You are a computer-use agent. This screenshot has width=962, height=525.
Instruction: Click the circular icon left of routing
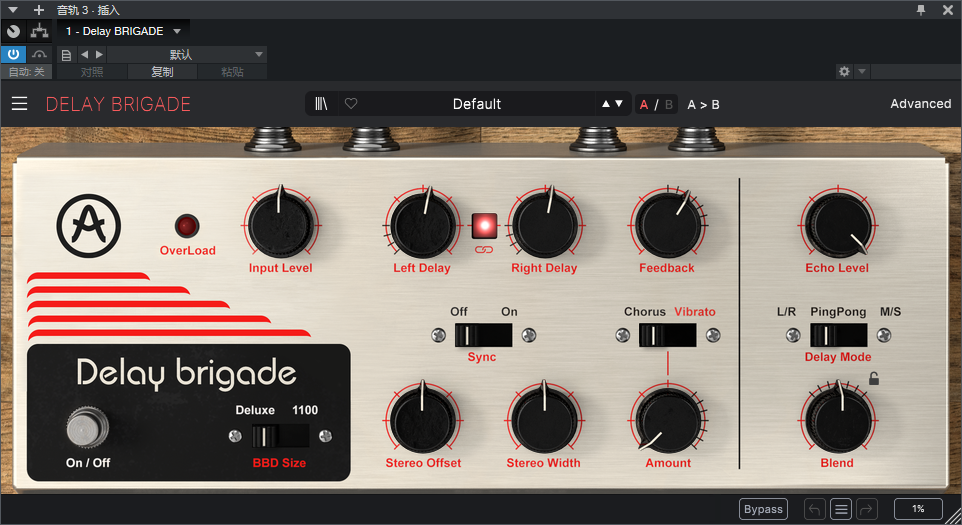pyautogui.click(x=13, y=31)
